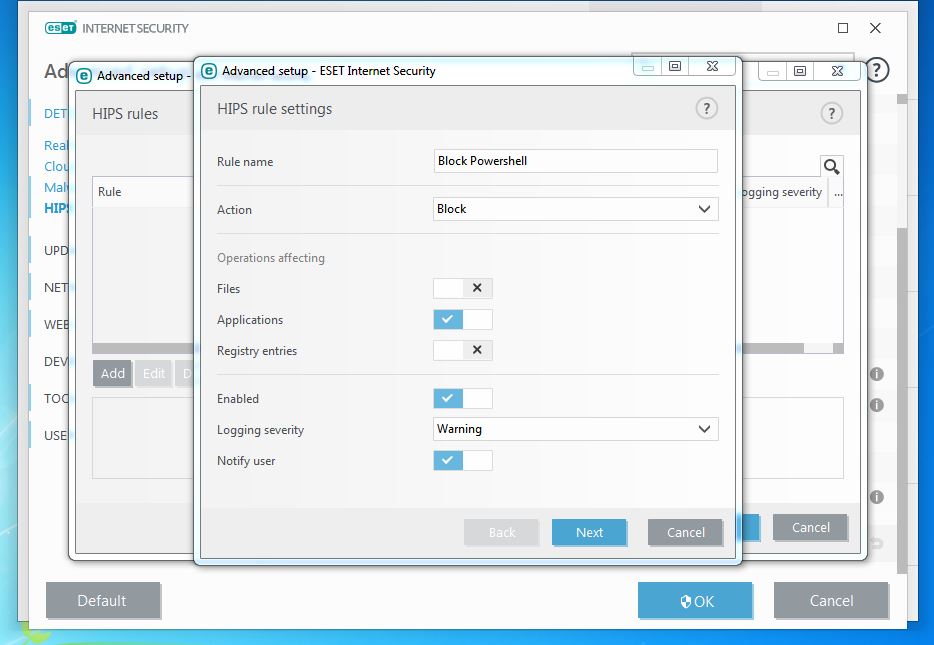Click the help icon in HIPS rules window
This screenshot has height=645, width=934.
point(832,113)
